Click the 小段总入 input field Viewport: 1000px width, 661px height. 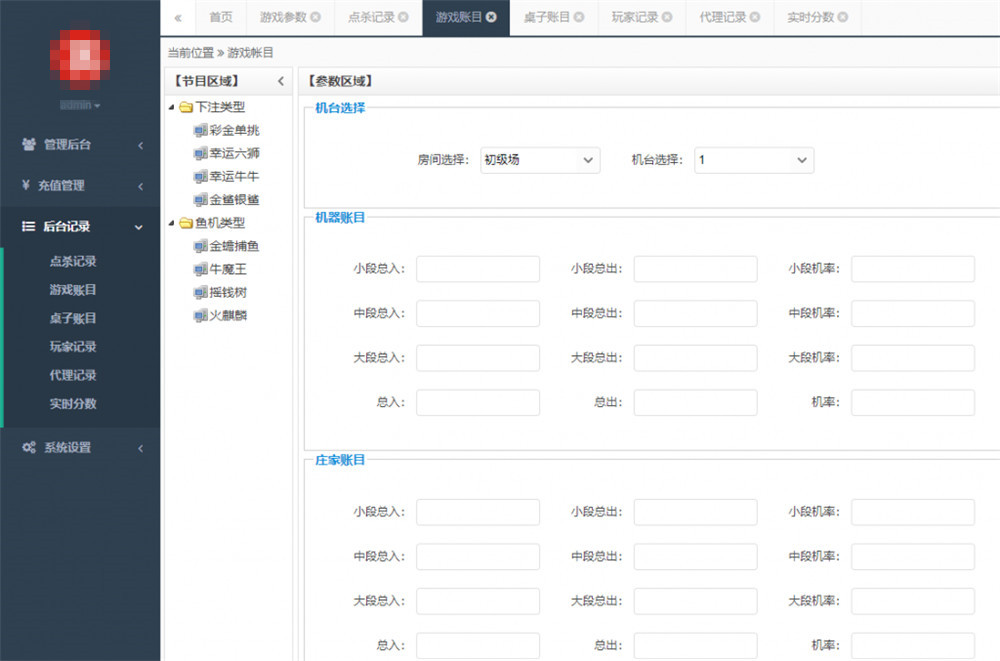click(477, 268)
